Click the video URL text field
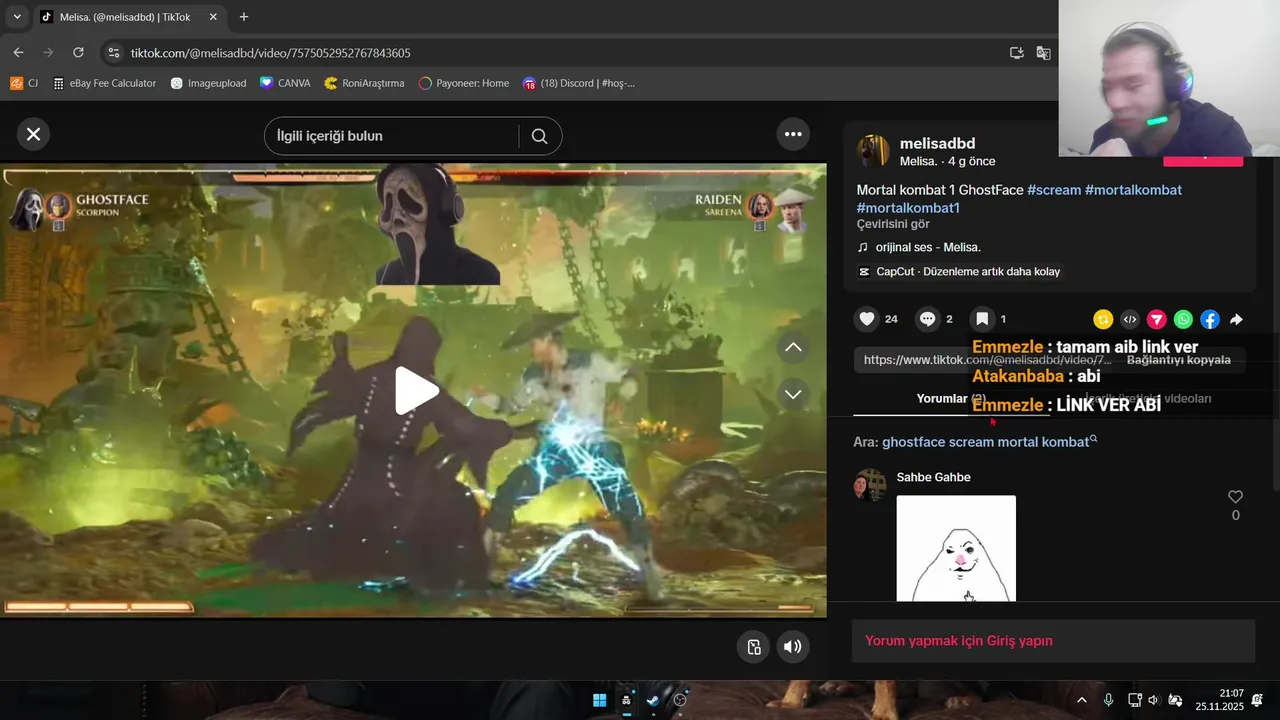The width and height of the screenshot is (1280, 720). [987, 360]
